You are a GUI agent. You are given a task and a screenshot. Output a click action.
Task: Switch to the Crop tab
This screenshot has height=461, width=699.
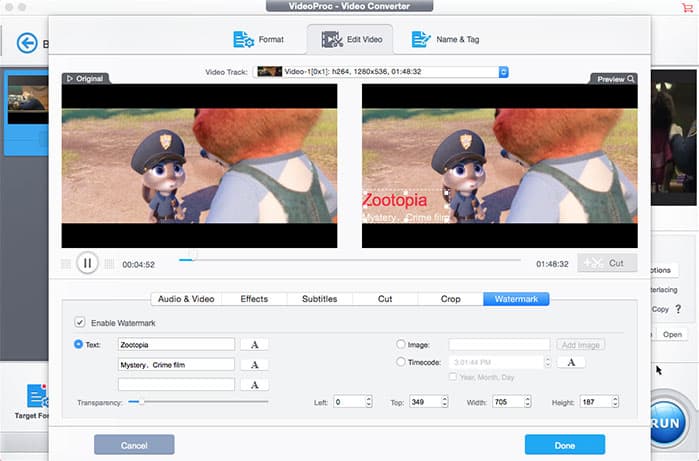click(450, 299)
